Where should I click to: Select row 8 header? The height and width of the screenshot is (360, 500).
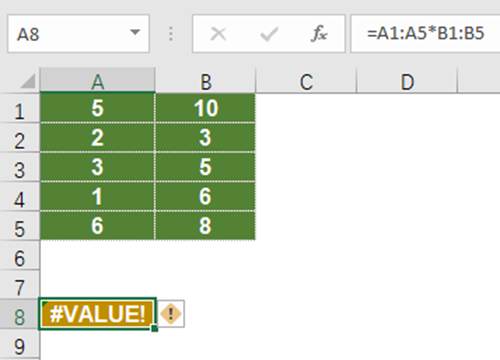(x=20, y=314)
